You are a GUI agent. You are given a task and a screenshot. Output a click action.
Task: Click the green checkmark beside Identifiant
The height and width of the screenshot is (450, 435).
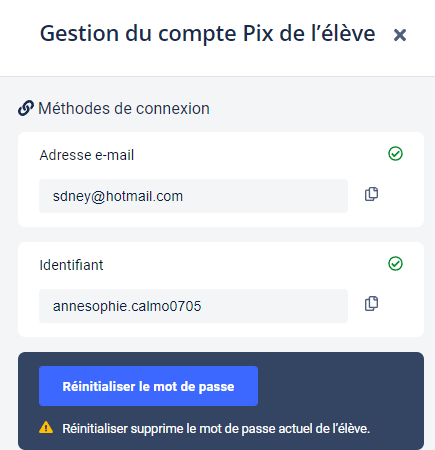pyautogui.click(x=395, y=264)
